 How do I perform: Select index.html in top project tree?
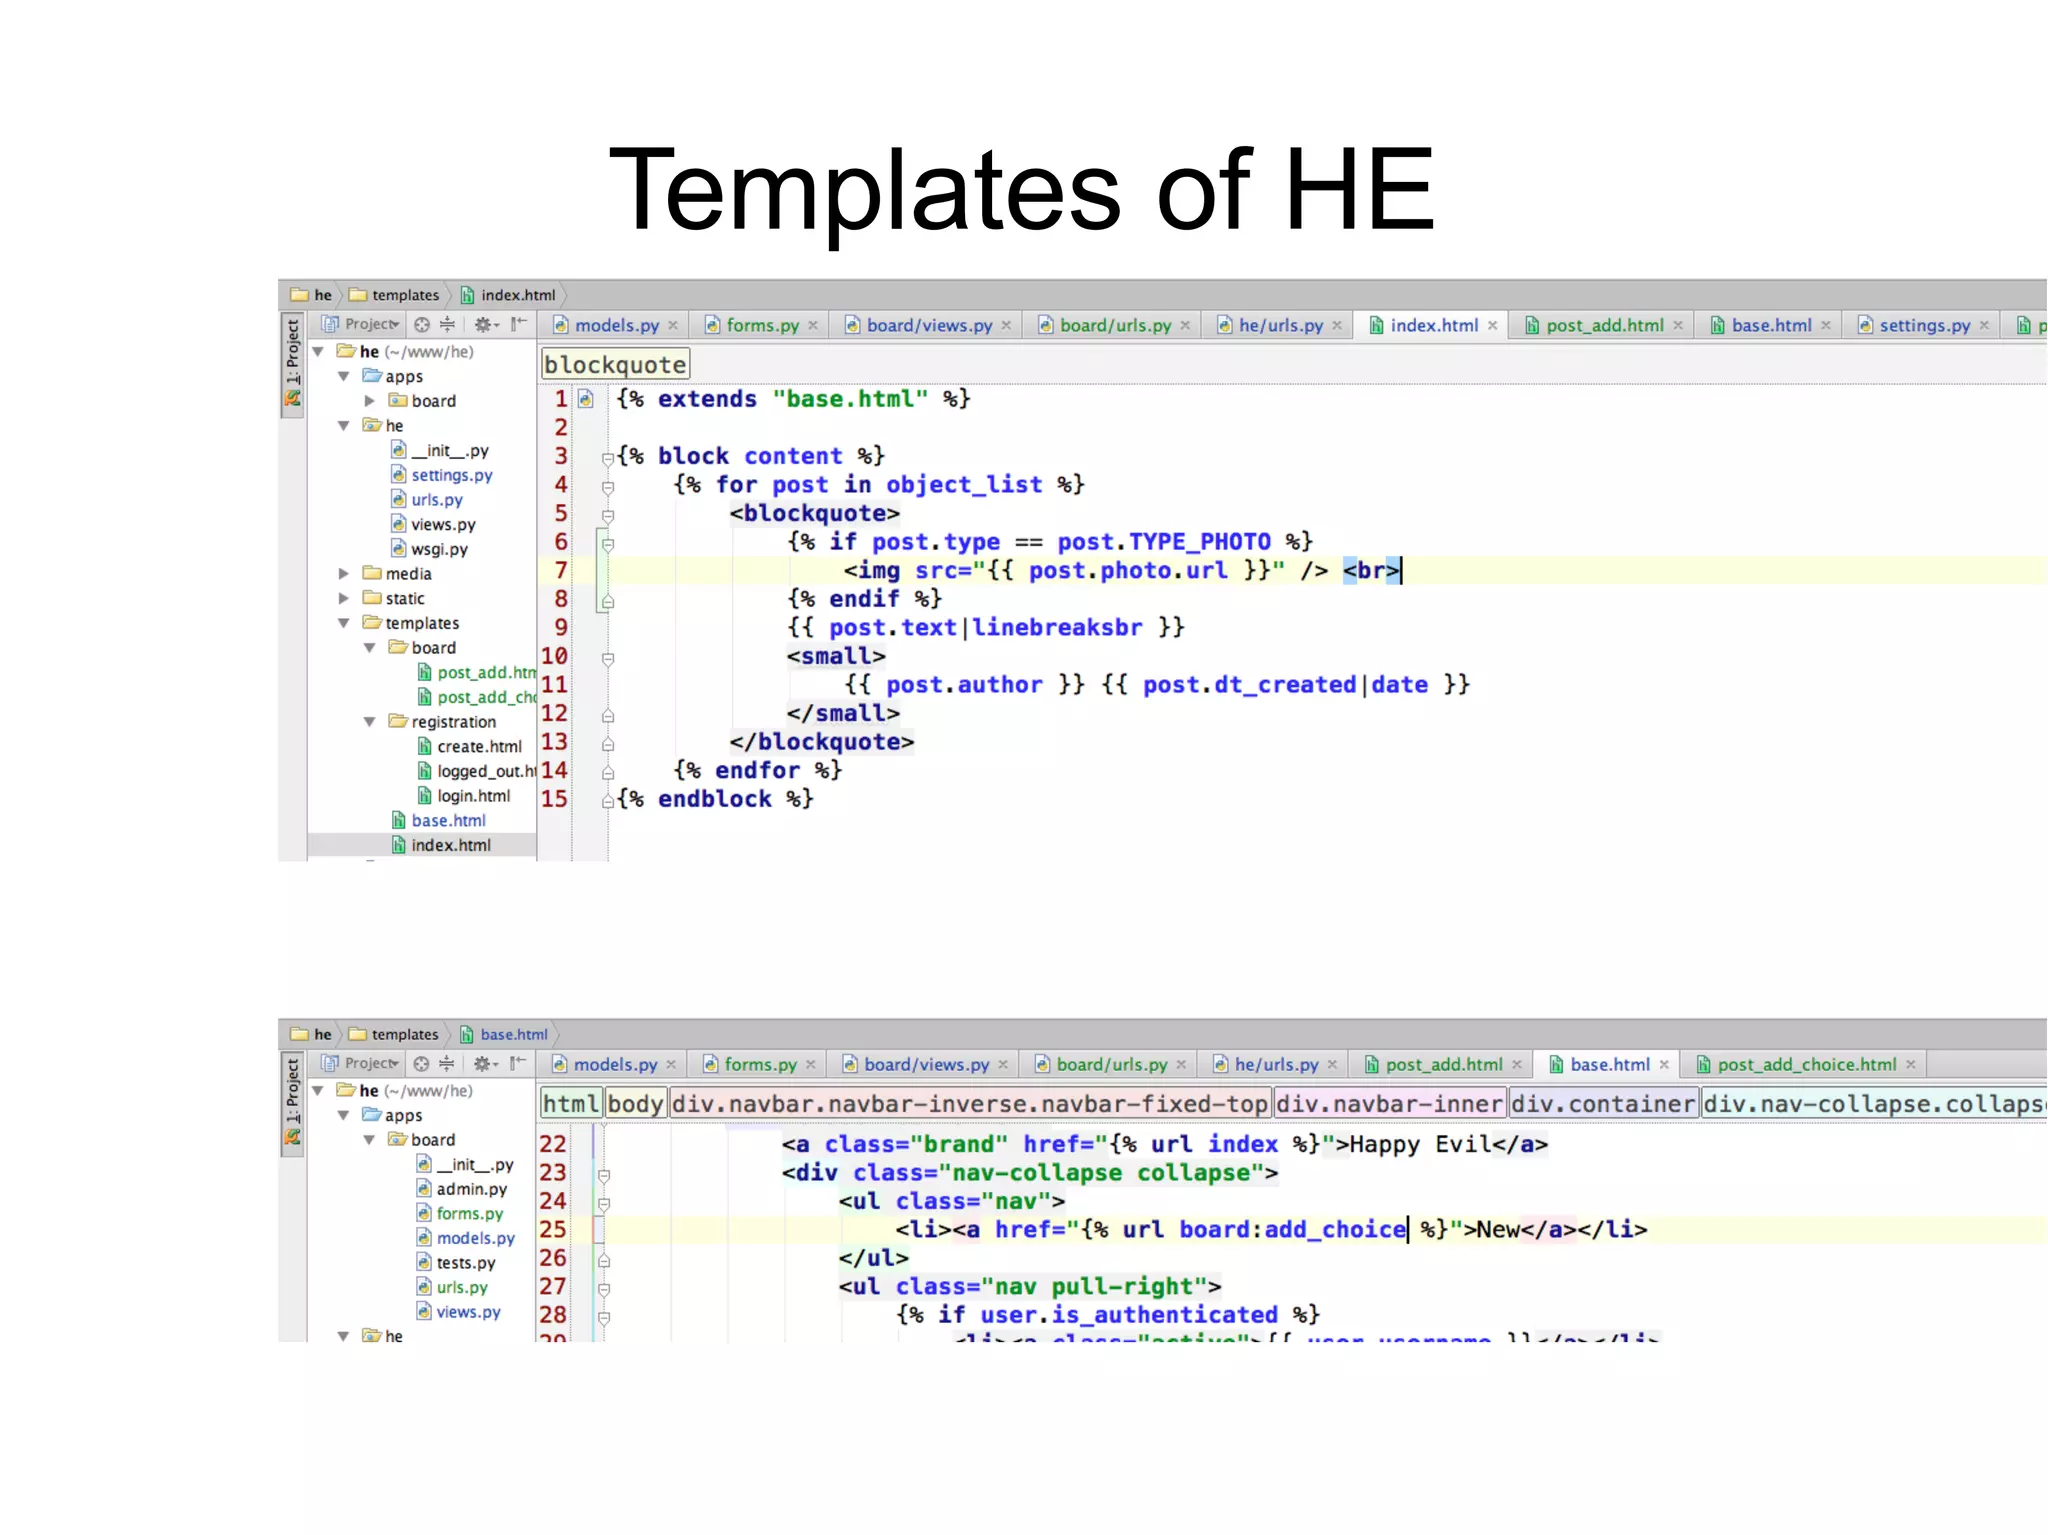[441, 845]
